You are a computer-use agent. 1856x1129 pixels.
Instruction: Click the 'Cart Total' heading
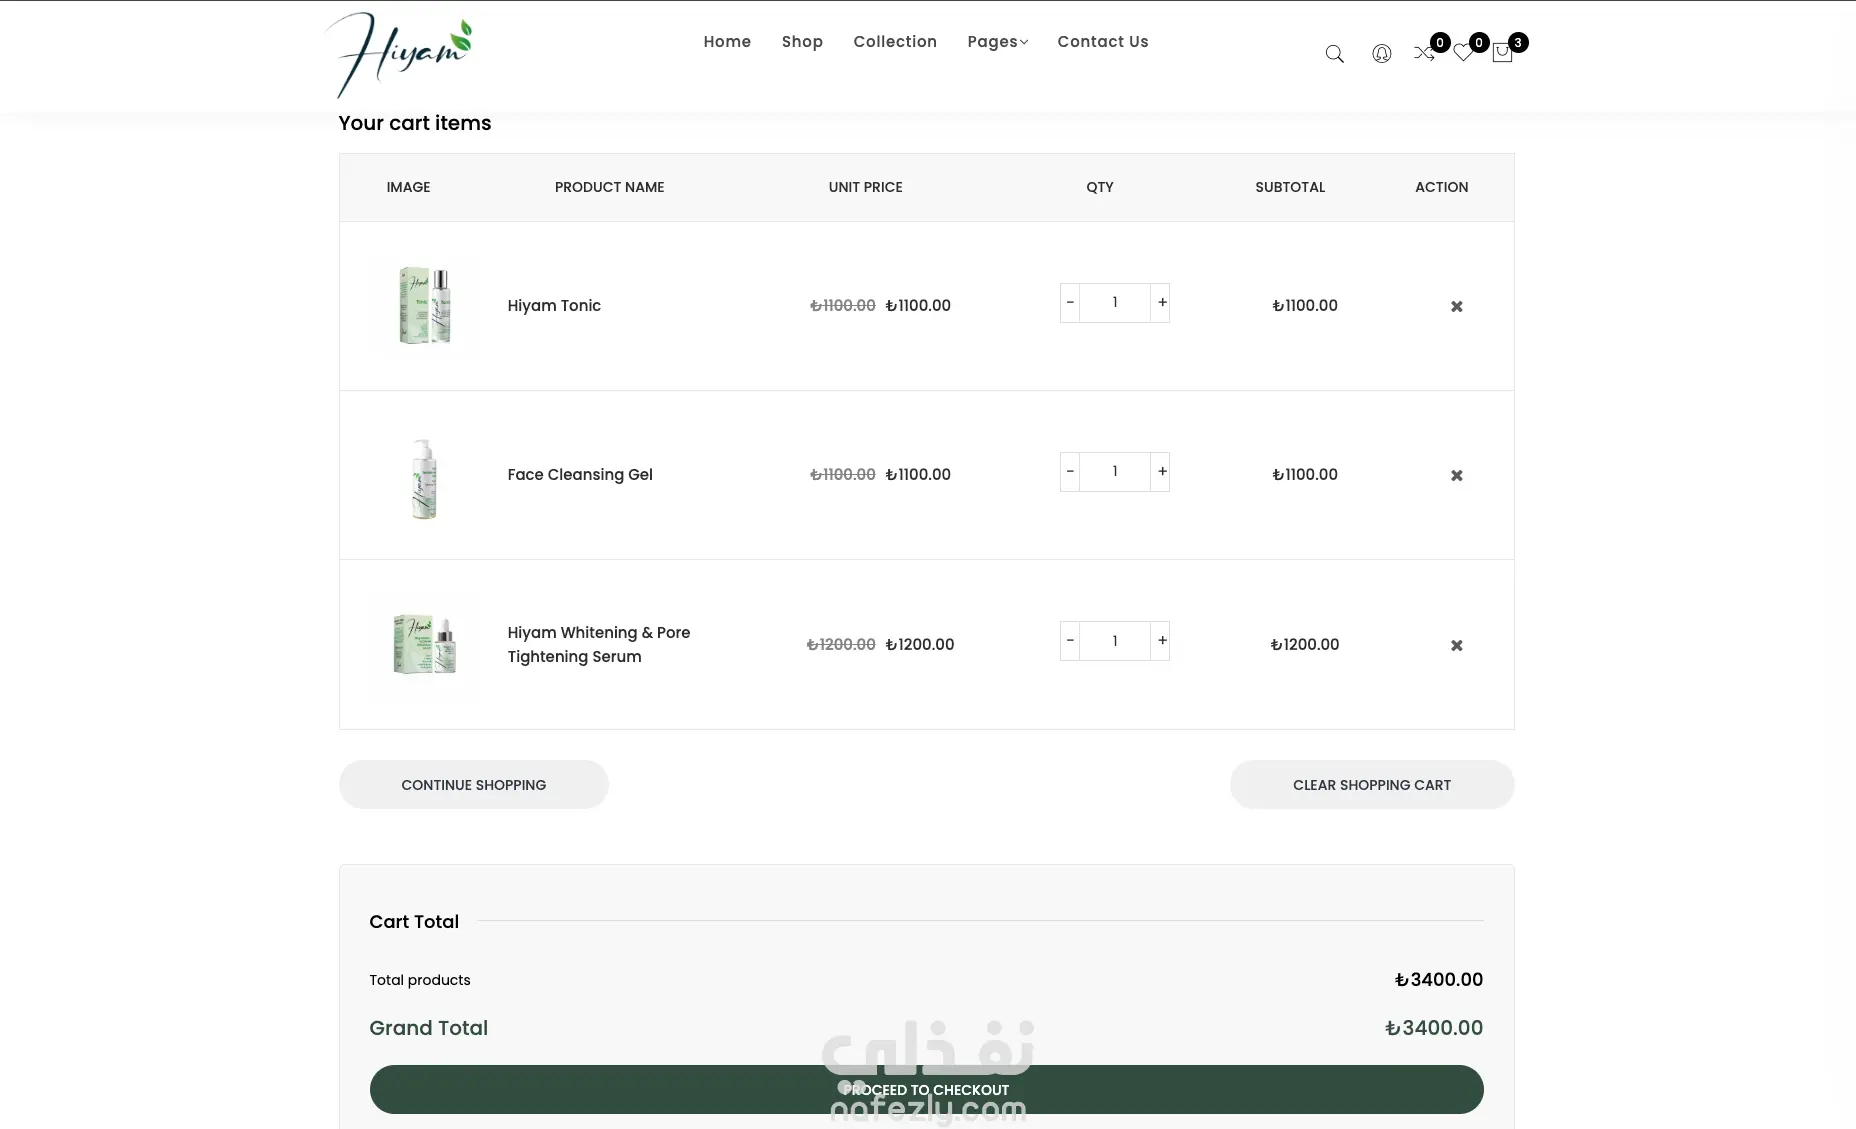coord(414,921)
